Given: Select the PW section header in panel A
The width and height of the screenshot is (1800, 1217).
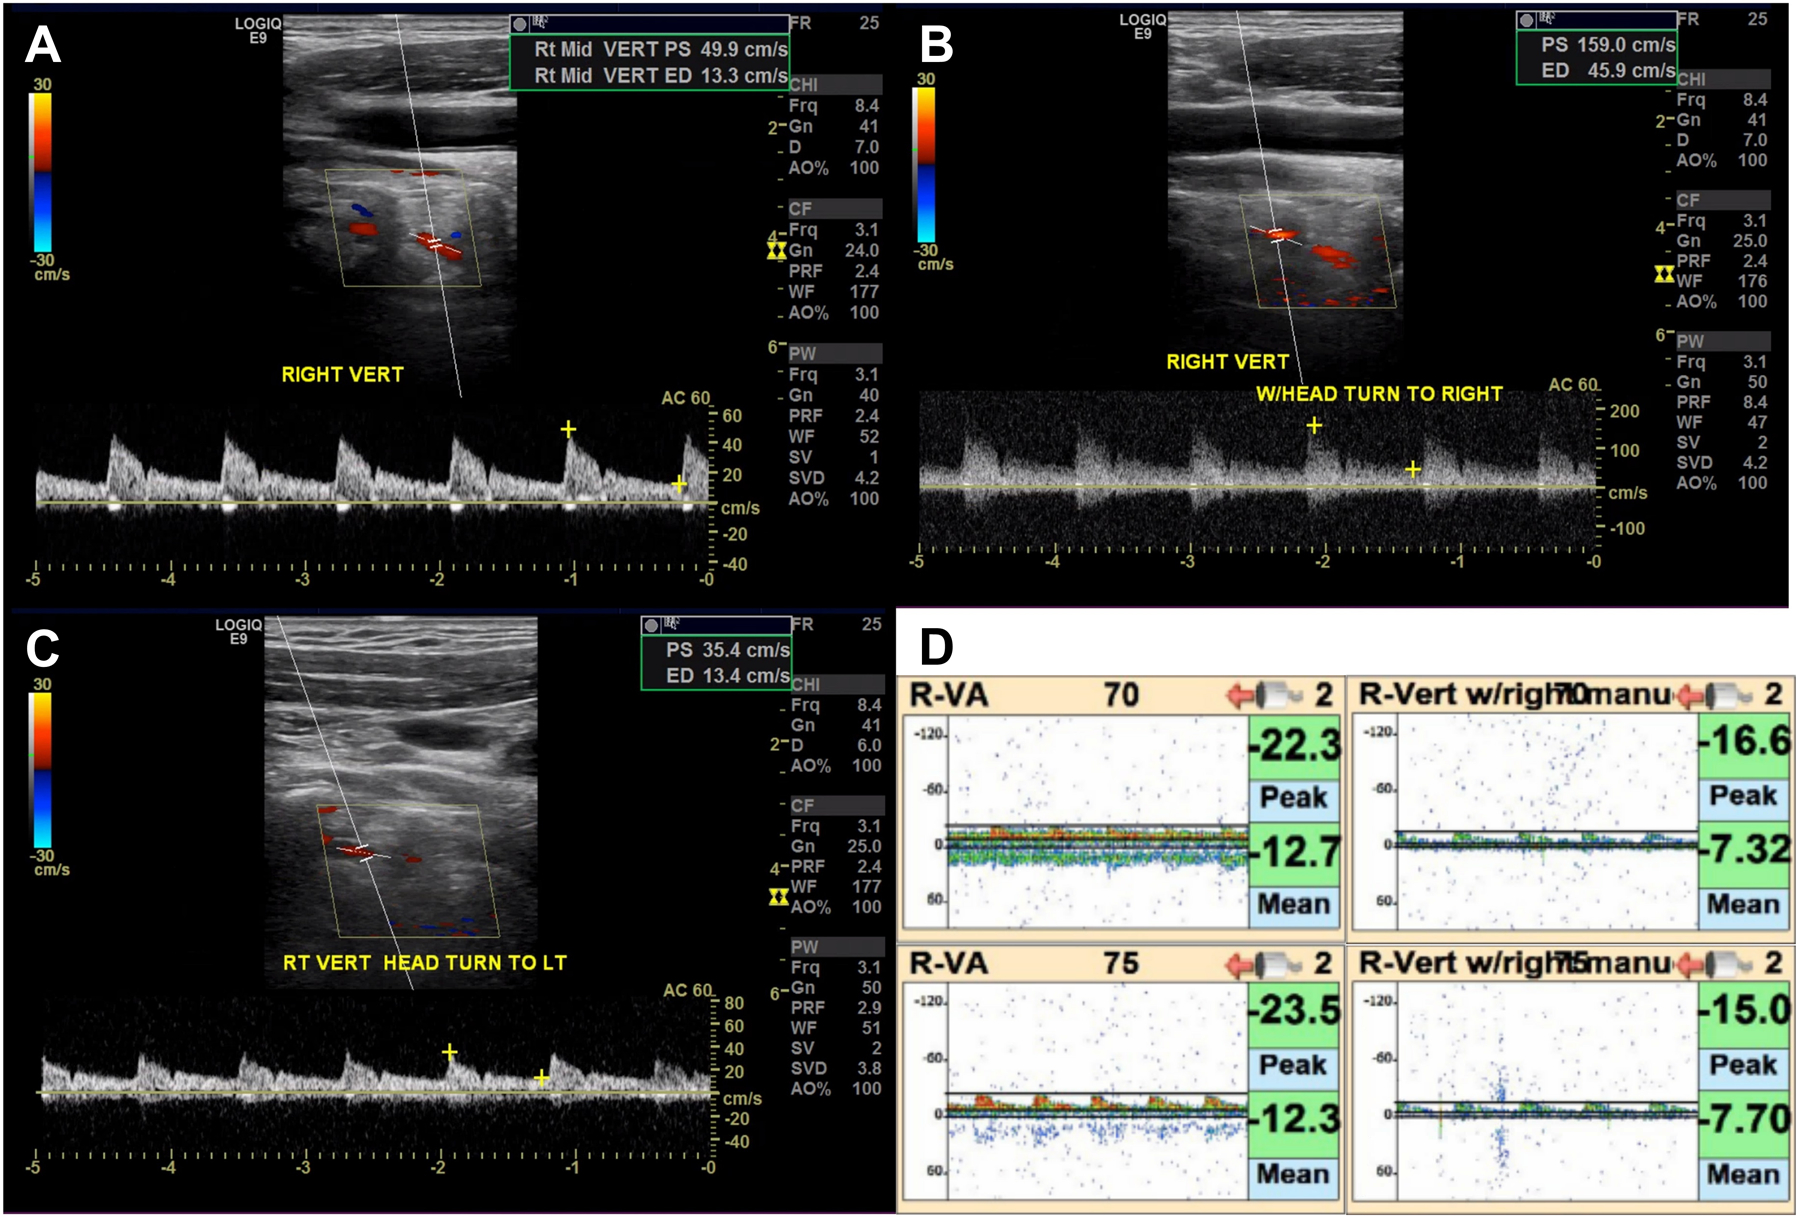Looking at the screenshot, I should tap(835, 353).
